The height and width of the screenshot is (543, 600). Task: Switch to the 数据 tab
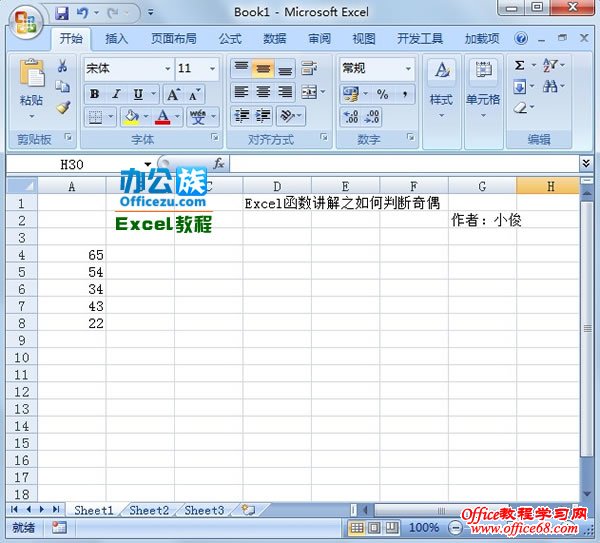tap(275, 39)
